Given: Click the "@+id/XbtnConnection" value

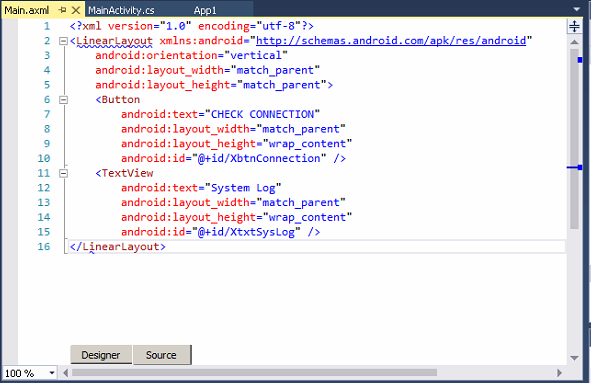Looking at the screenshot, I should tap(259, 158).
